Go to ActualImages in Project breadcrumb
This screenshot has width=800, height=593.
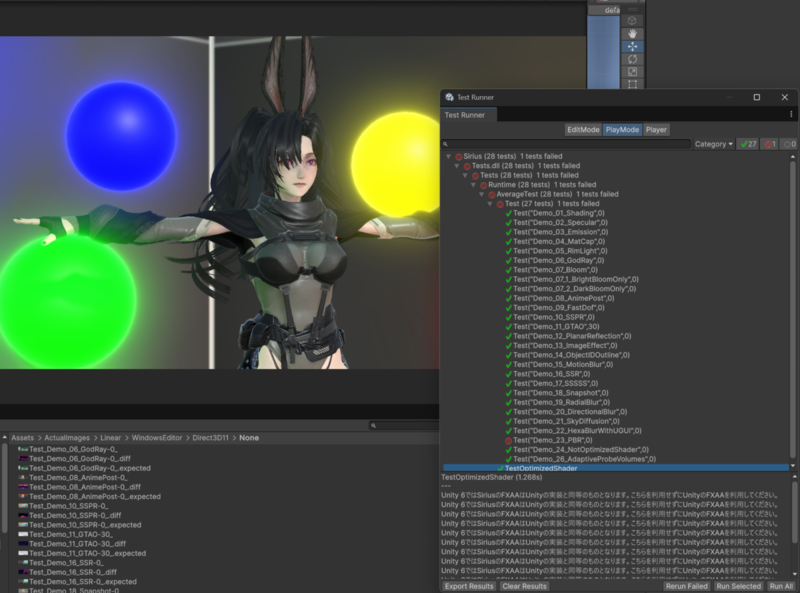[x=67, y=438]
